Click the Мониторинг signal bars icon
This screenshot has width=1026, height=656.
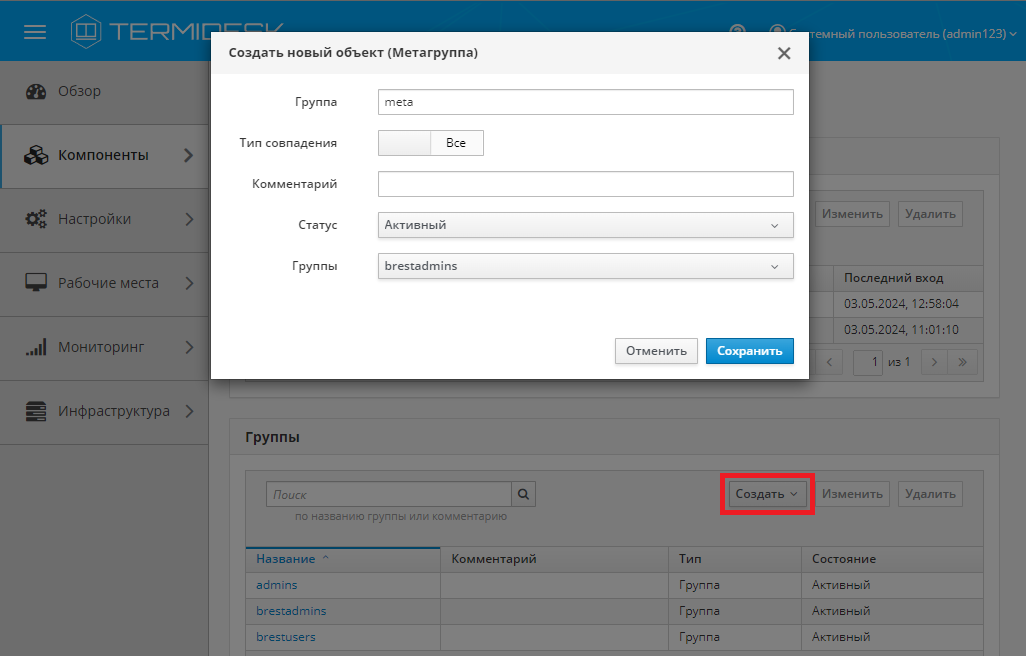click(x=36, y=347)
